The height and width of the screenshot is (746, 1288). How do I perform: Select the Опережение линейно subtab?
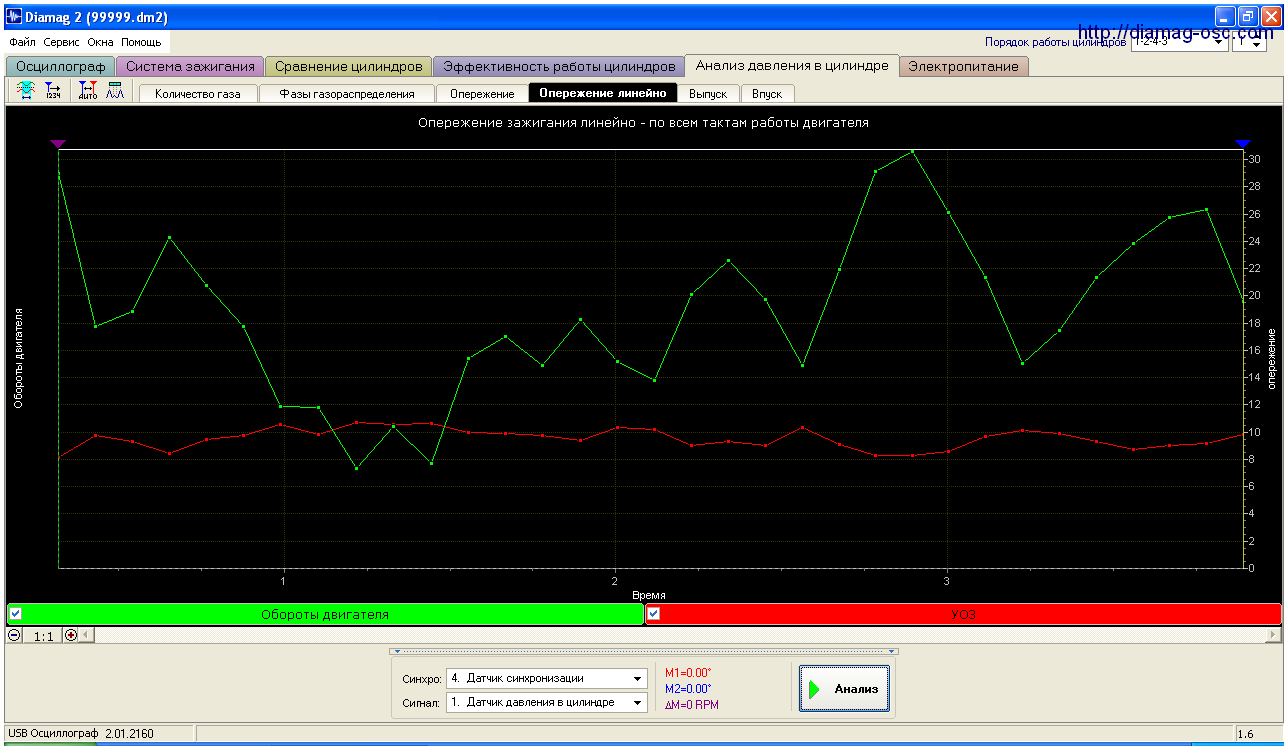click(603, 94)
